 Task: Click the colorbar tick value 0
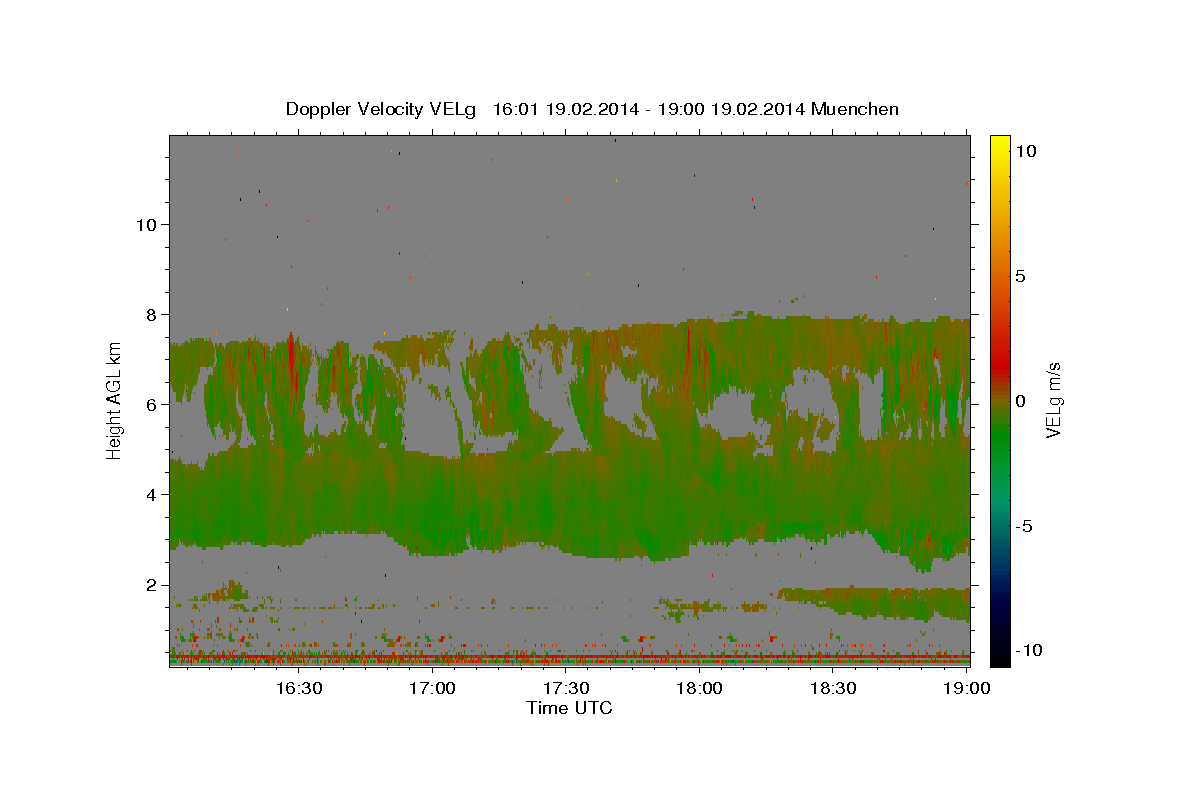pos(1020,401)
